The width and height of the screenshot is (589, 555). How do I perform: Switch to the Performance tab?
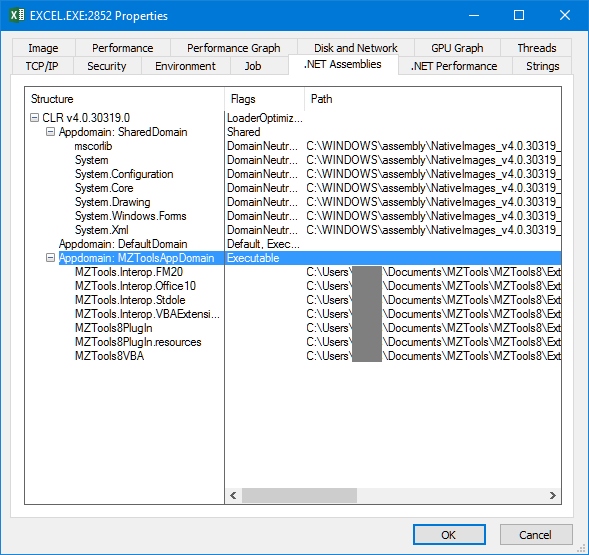tap(122, 48)
